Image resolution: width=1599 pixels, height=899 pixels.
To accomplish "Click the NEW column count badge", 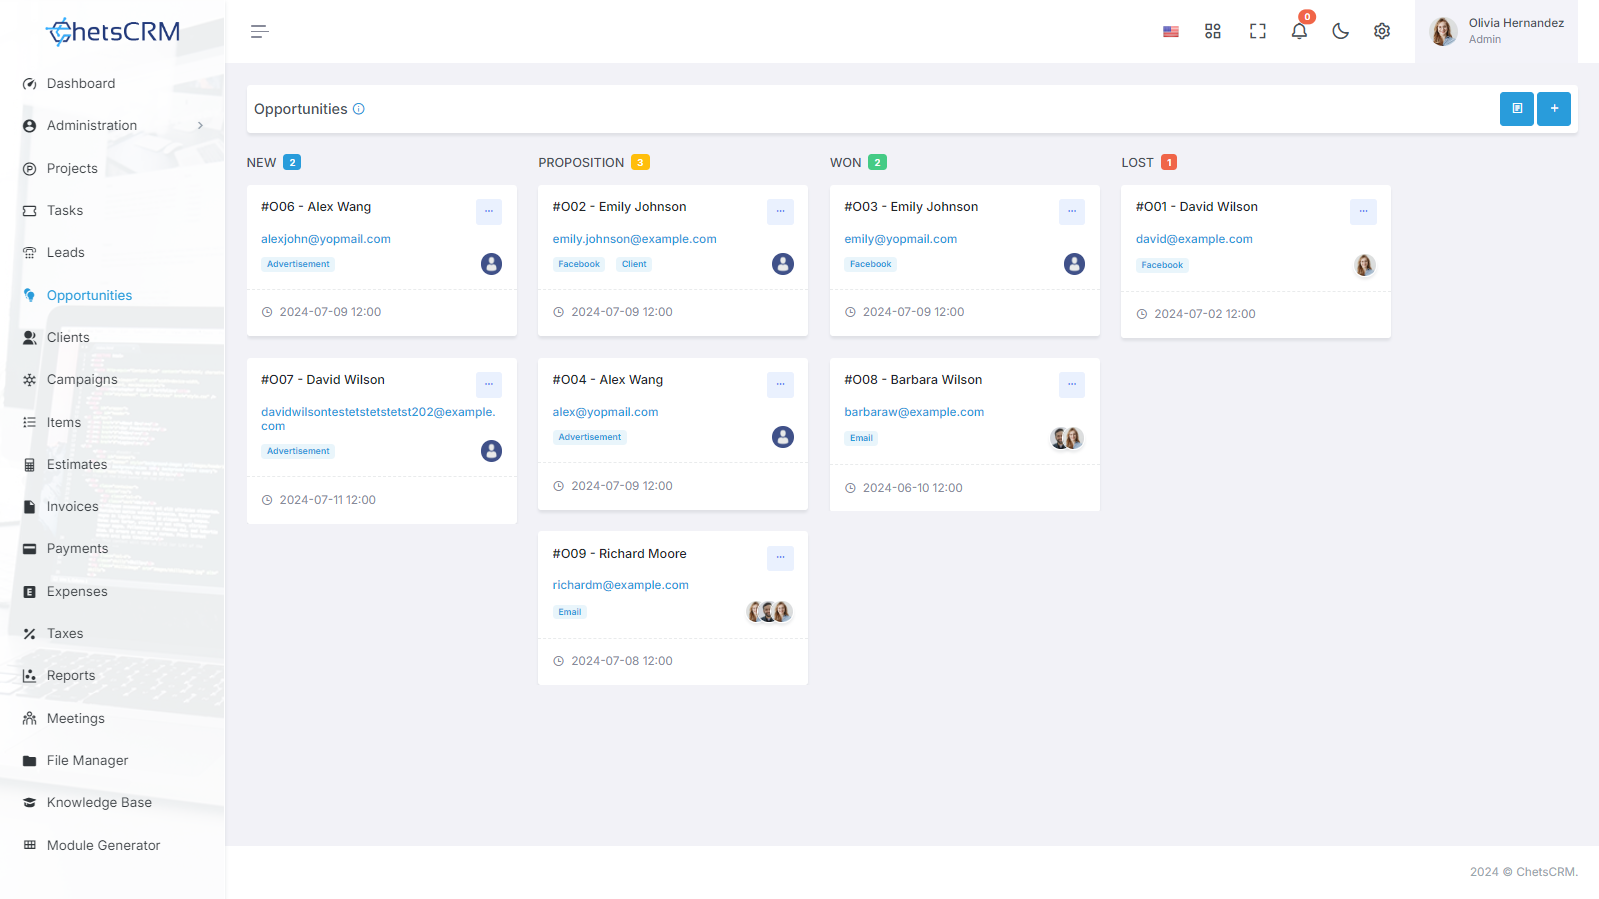I will (x=292, y=162).
